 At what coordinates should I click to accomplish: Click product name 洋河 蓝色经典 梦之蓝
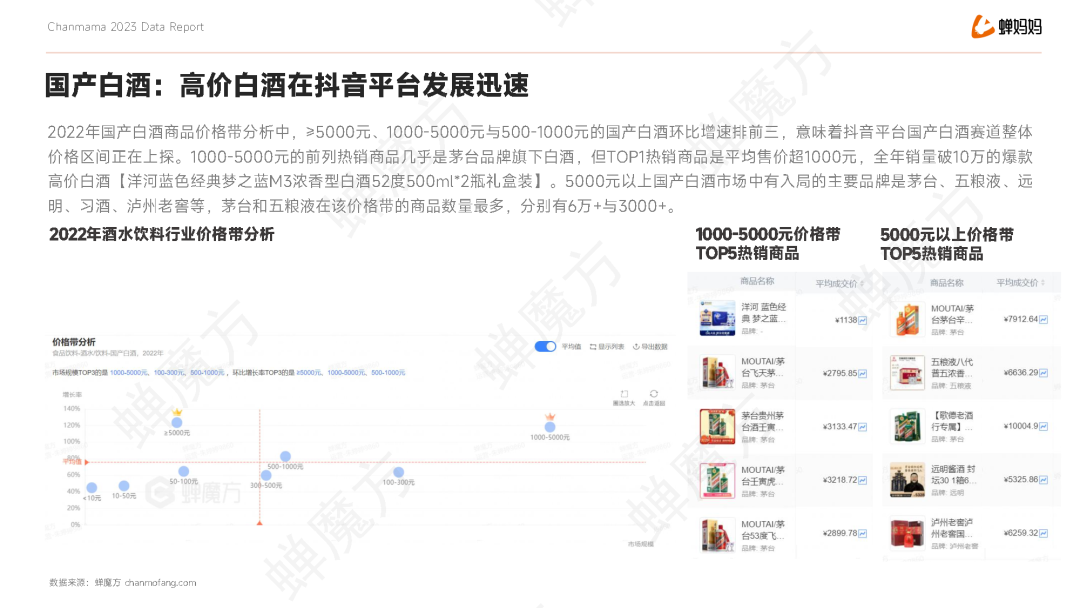763,313
